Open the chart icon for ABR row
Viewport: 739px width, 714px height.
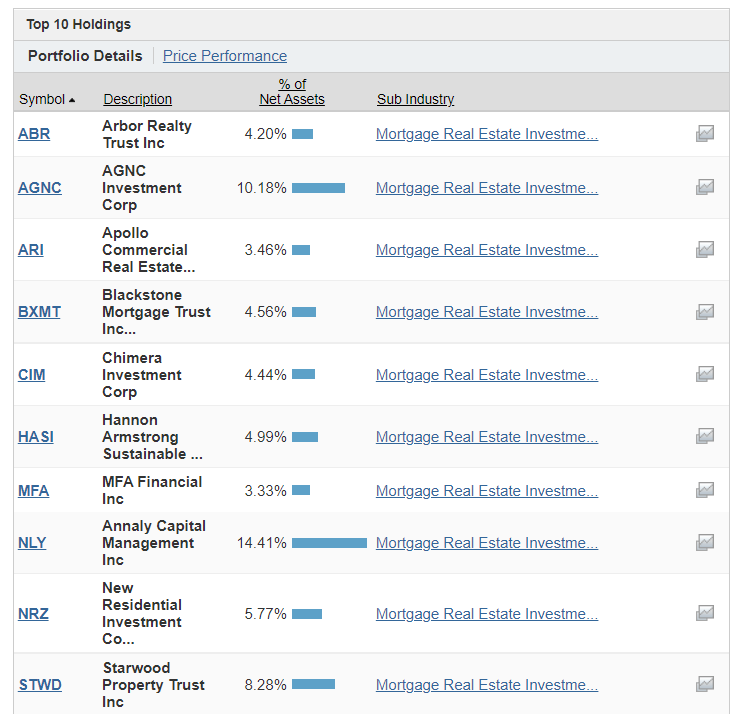[705, 134]
